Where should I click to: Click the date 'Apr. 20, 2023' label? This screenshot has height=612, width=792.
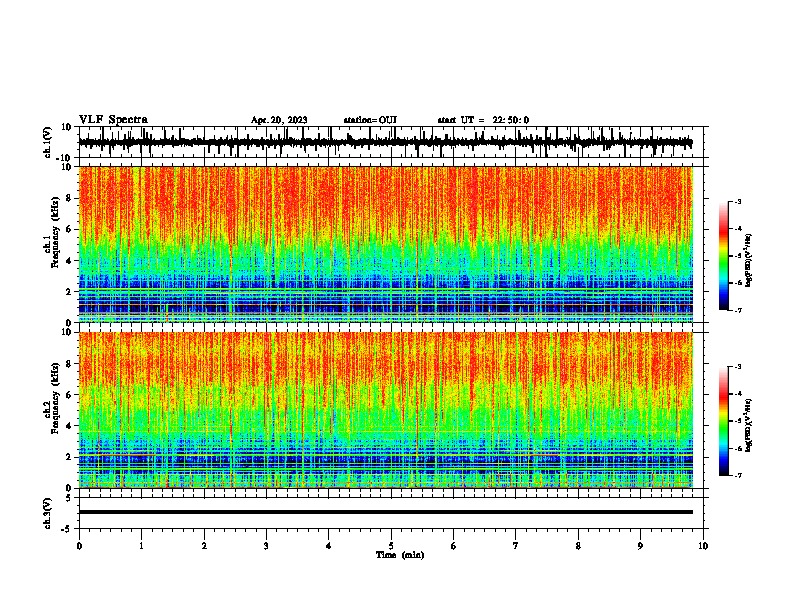pos(279,120)
